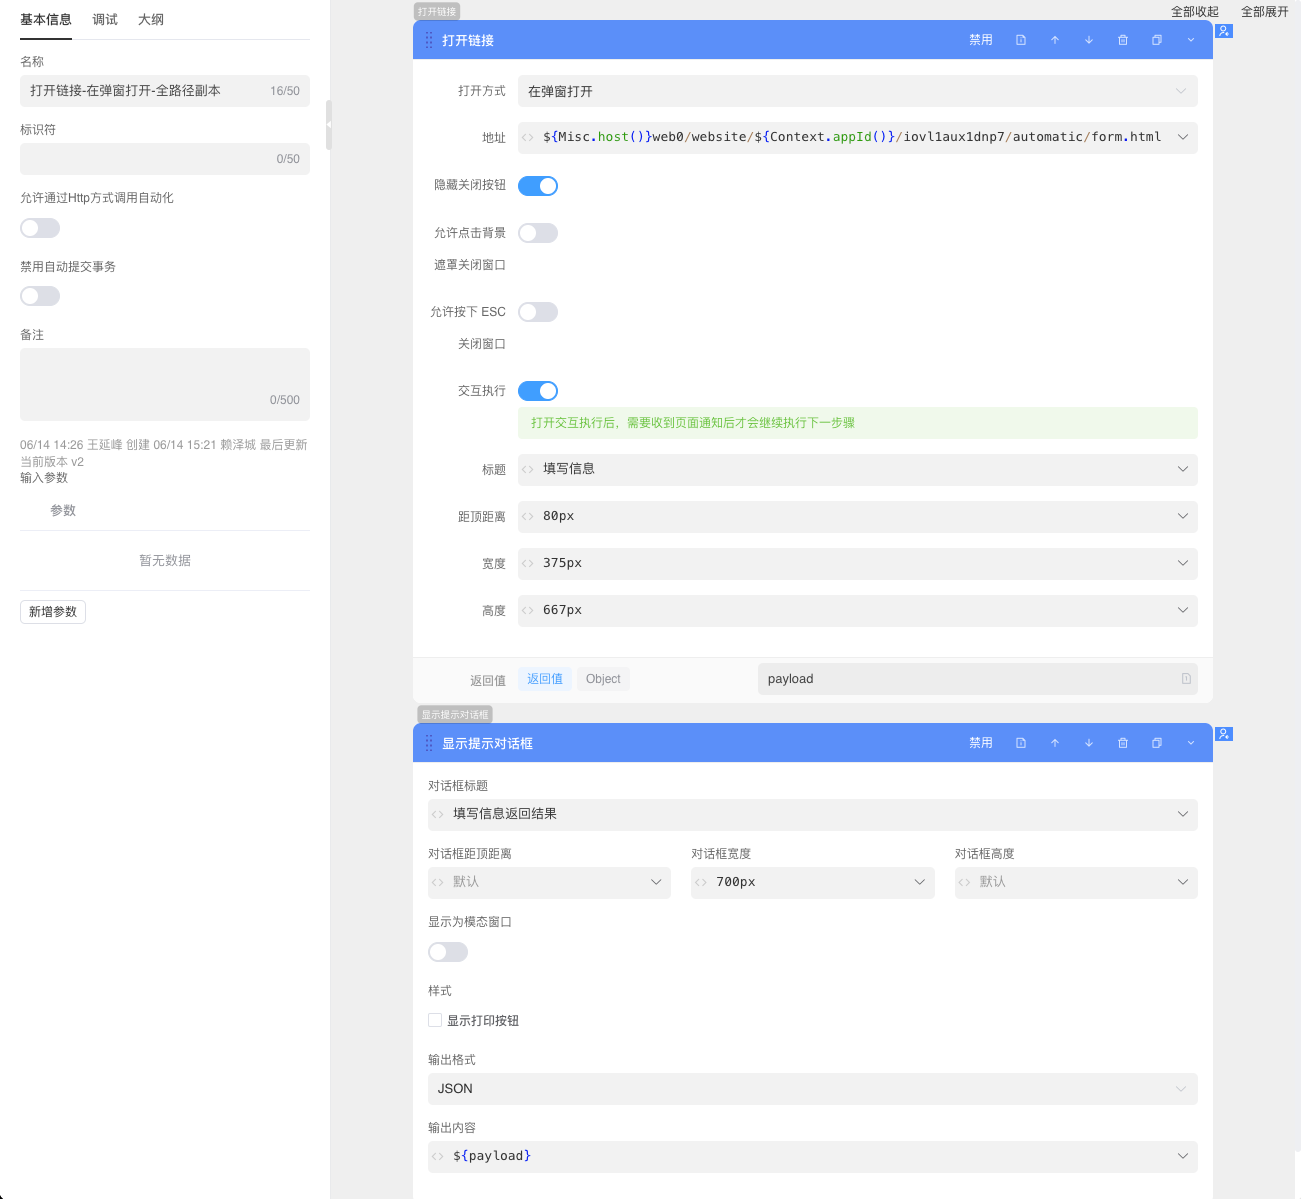
Task: Click 全部收起 to collapse all steps
Action: pyautogui.click(x=1195, y=12)
